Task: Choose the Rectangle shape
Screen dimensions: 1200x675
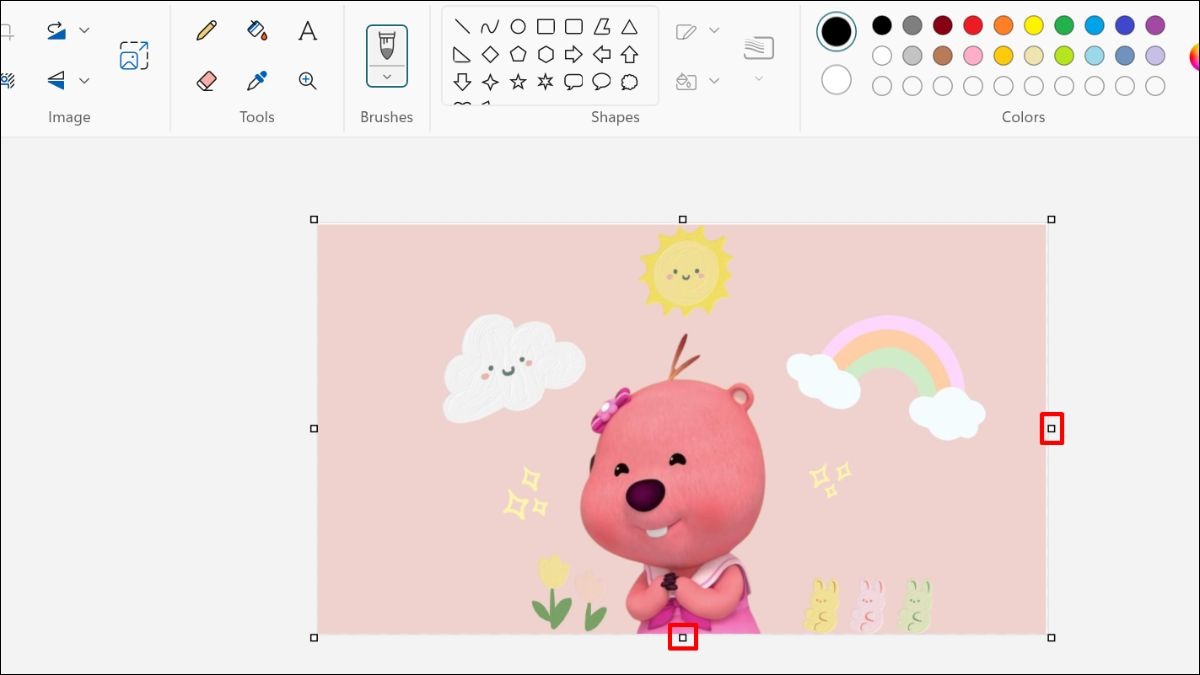Action: tap(546, 27)
